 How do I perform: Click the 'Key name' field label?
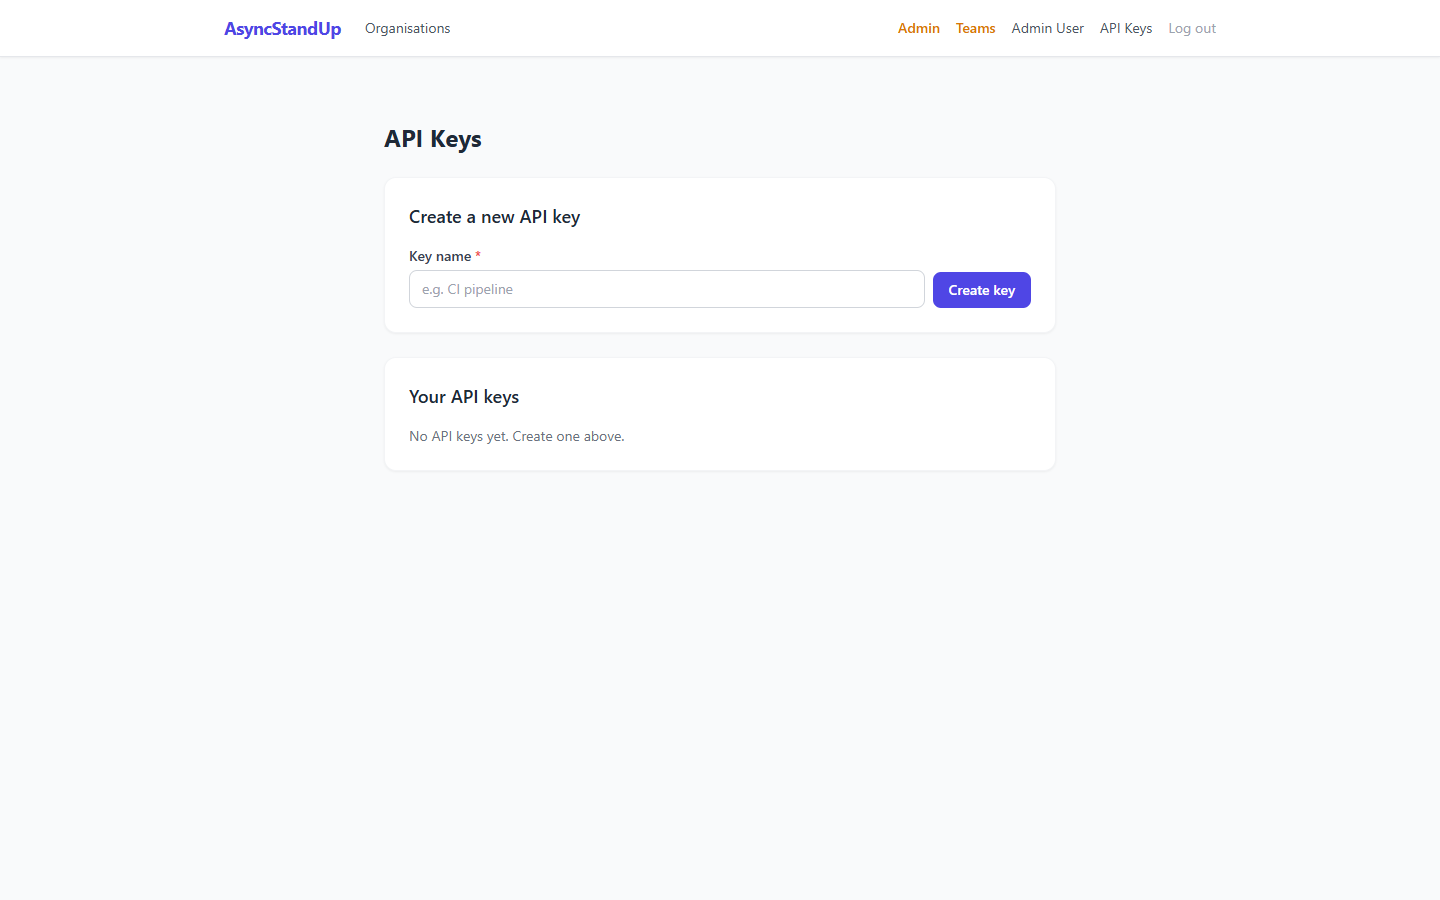(x=445, y=256)
